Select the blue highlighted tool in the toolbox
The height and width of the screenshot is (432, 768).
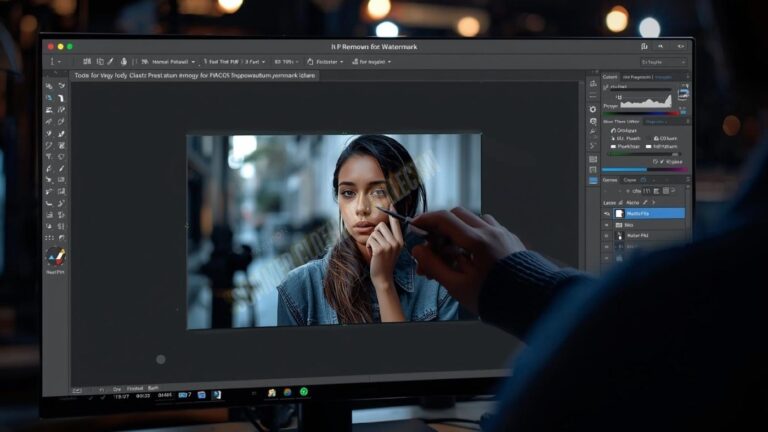click(x=49, y=98)
